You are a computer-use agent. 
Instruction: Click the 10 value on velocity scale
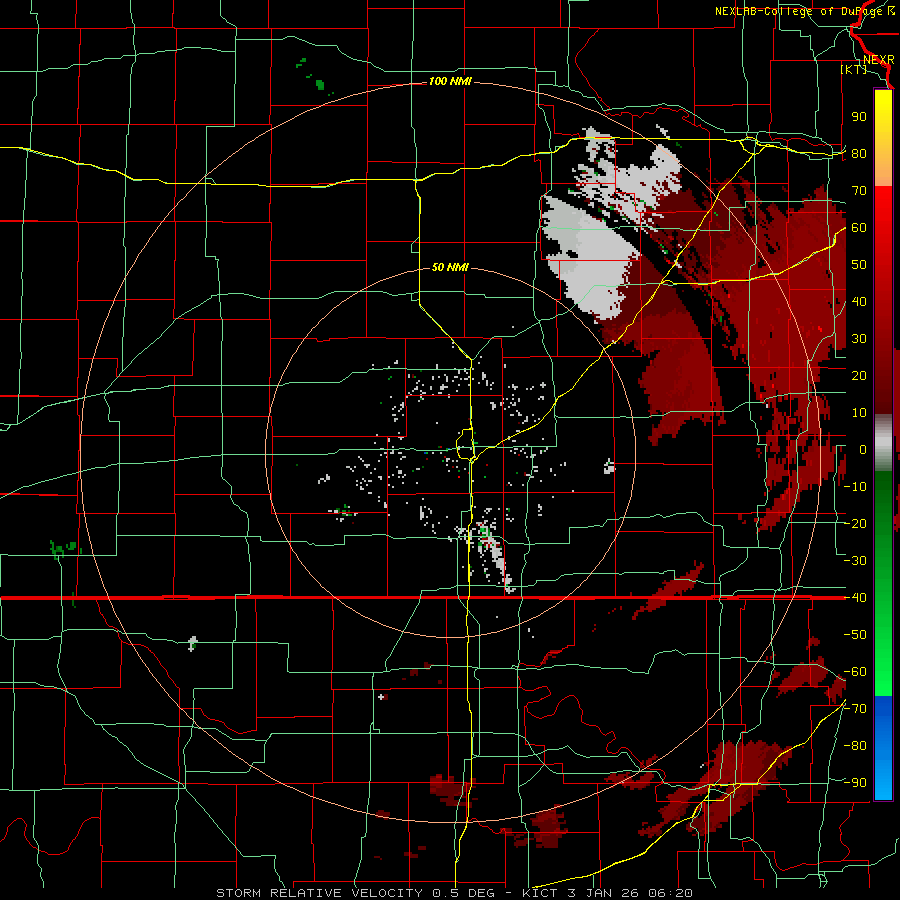pyautogui.click(x=859, y=413)
